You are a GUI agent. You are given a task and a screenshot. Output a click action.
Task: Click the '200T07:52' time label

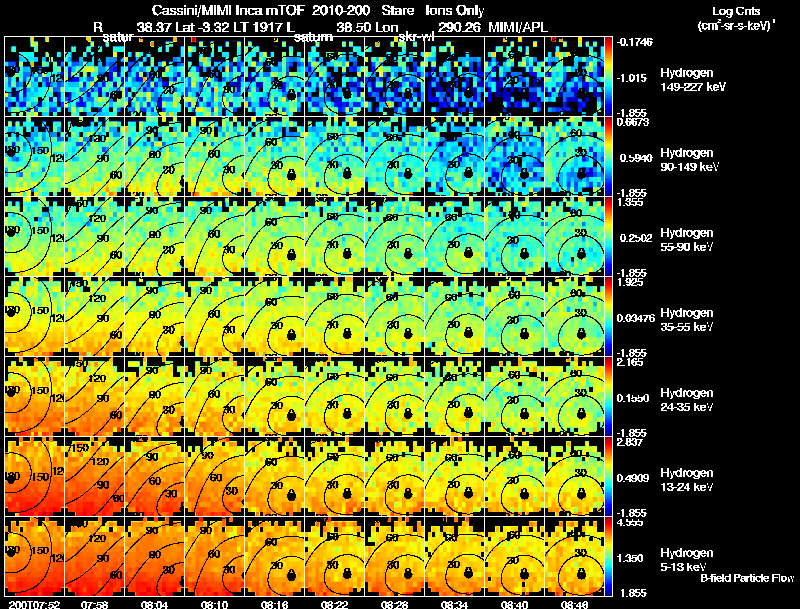click(x=34, y=604)
